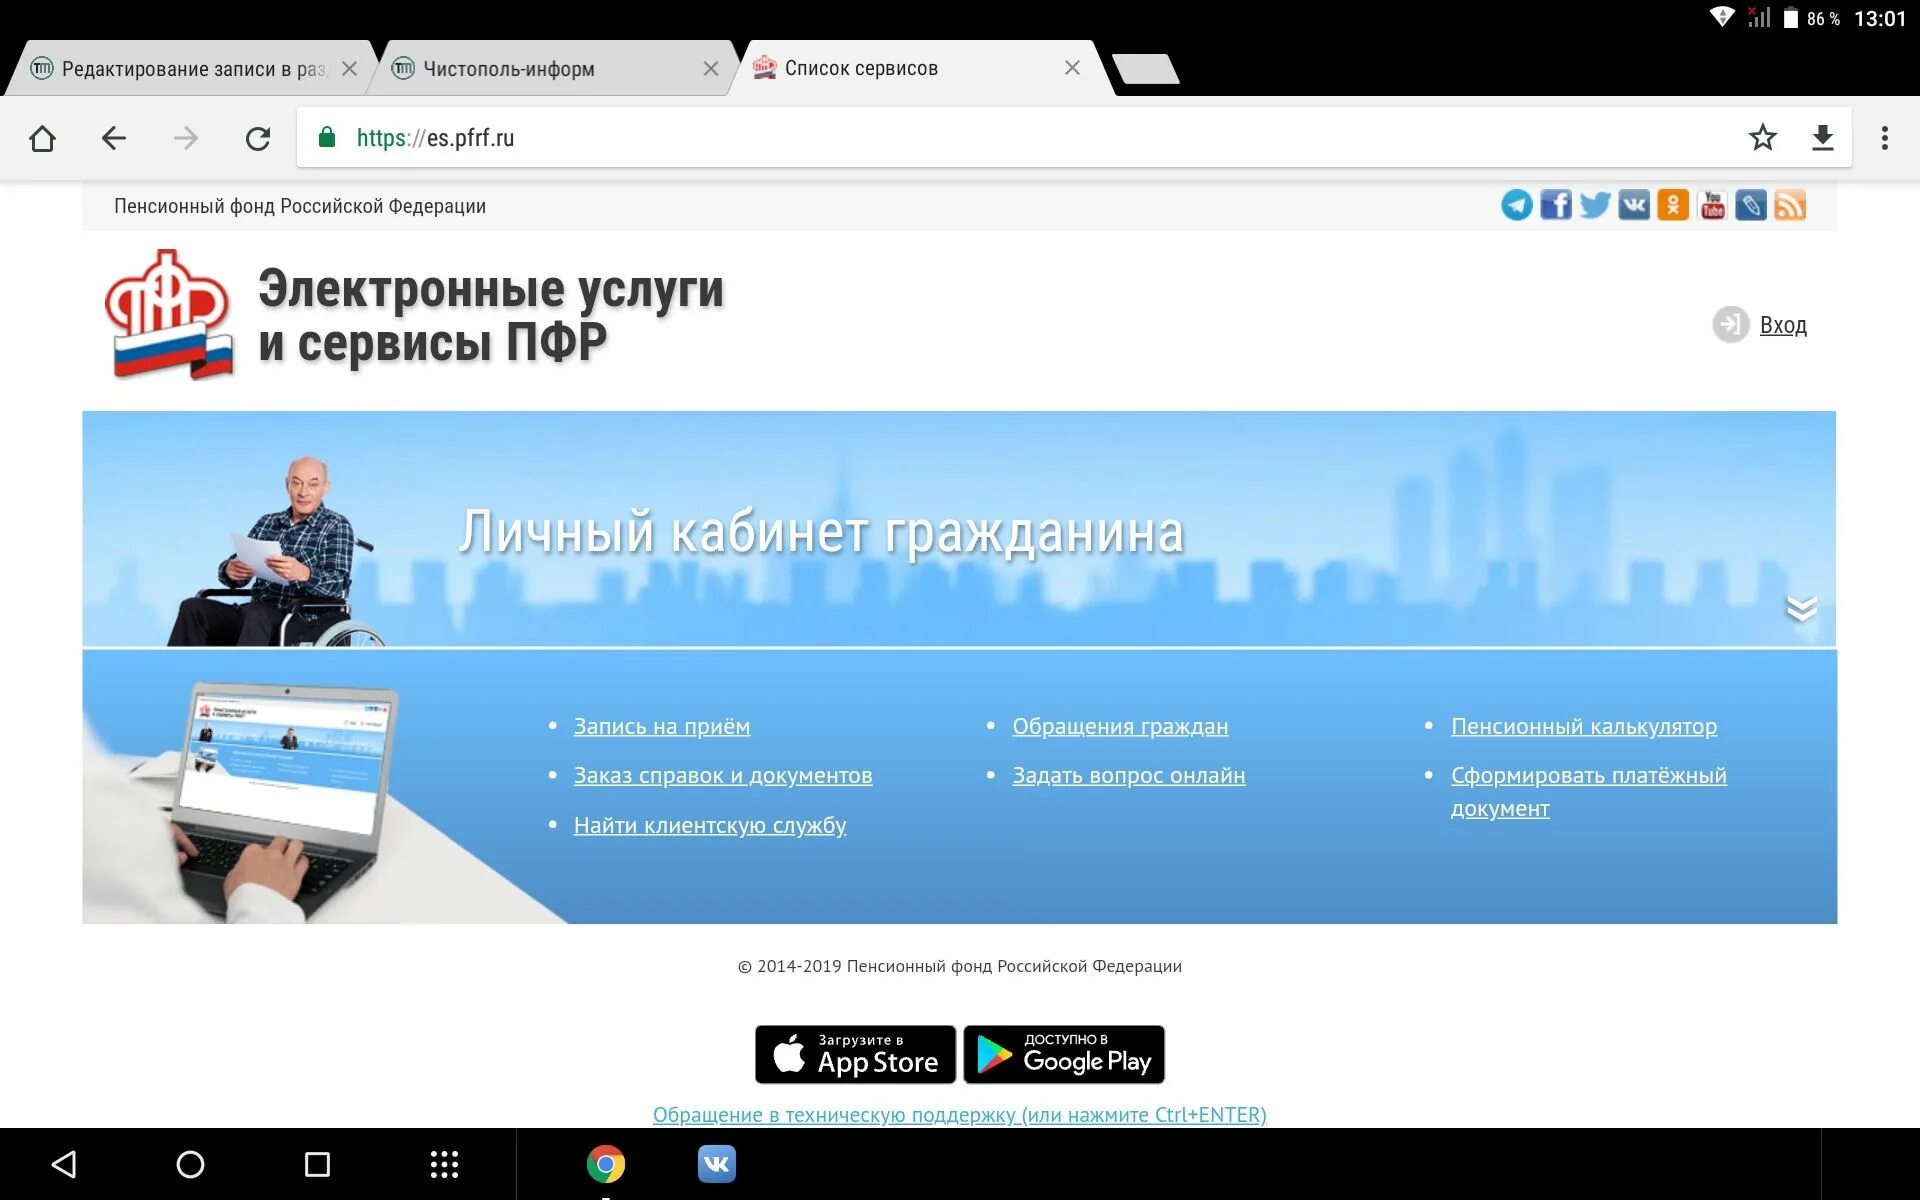The width and height of the screenshot is (1920, 1200).
Task: Open Chrome three-dot menu
Action: pos(1884,138)
